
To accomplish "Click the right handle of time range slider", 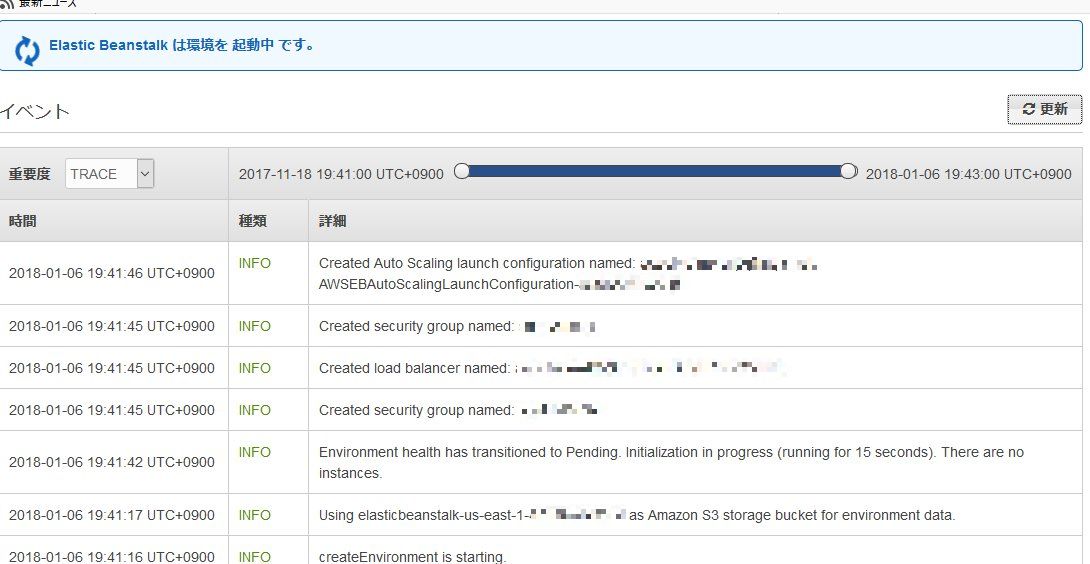I will [x=848, y=172].
